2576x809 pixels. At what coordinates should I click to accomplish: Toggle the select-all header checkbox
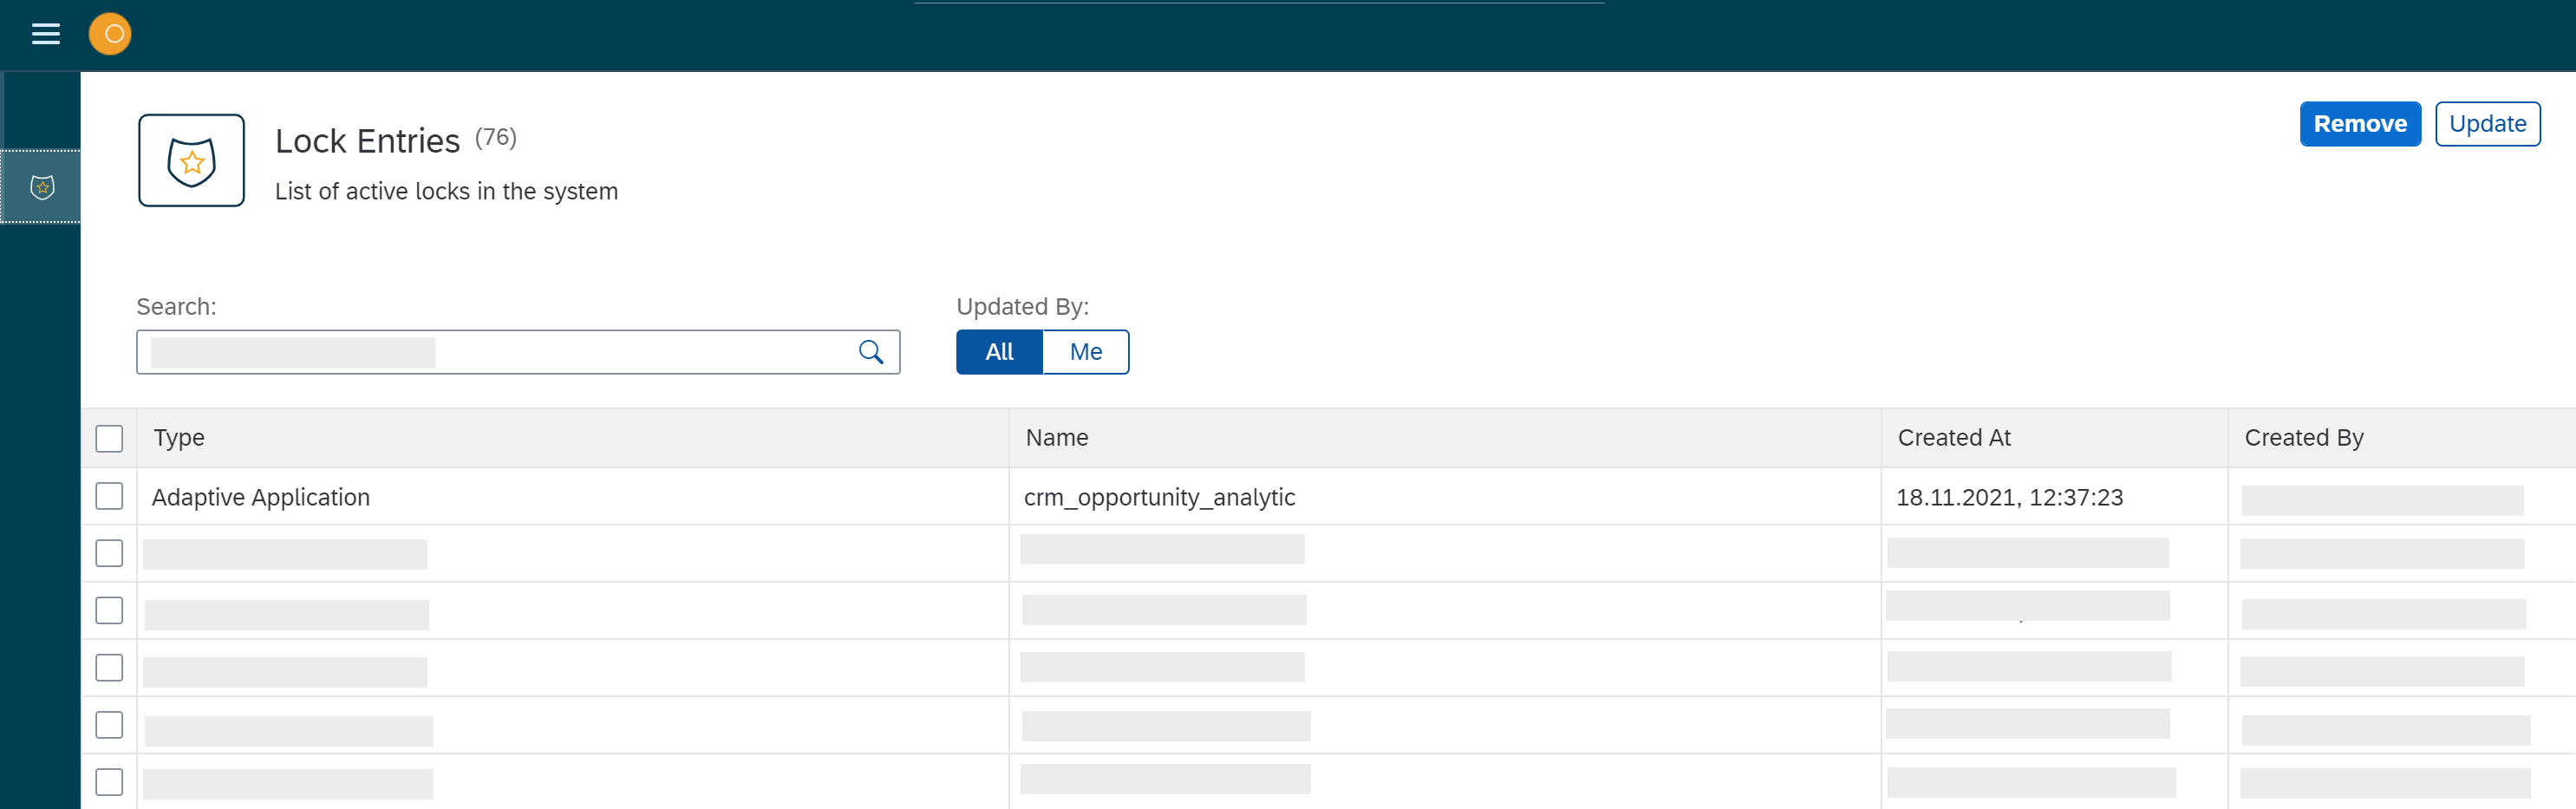click(109, 438)
